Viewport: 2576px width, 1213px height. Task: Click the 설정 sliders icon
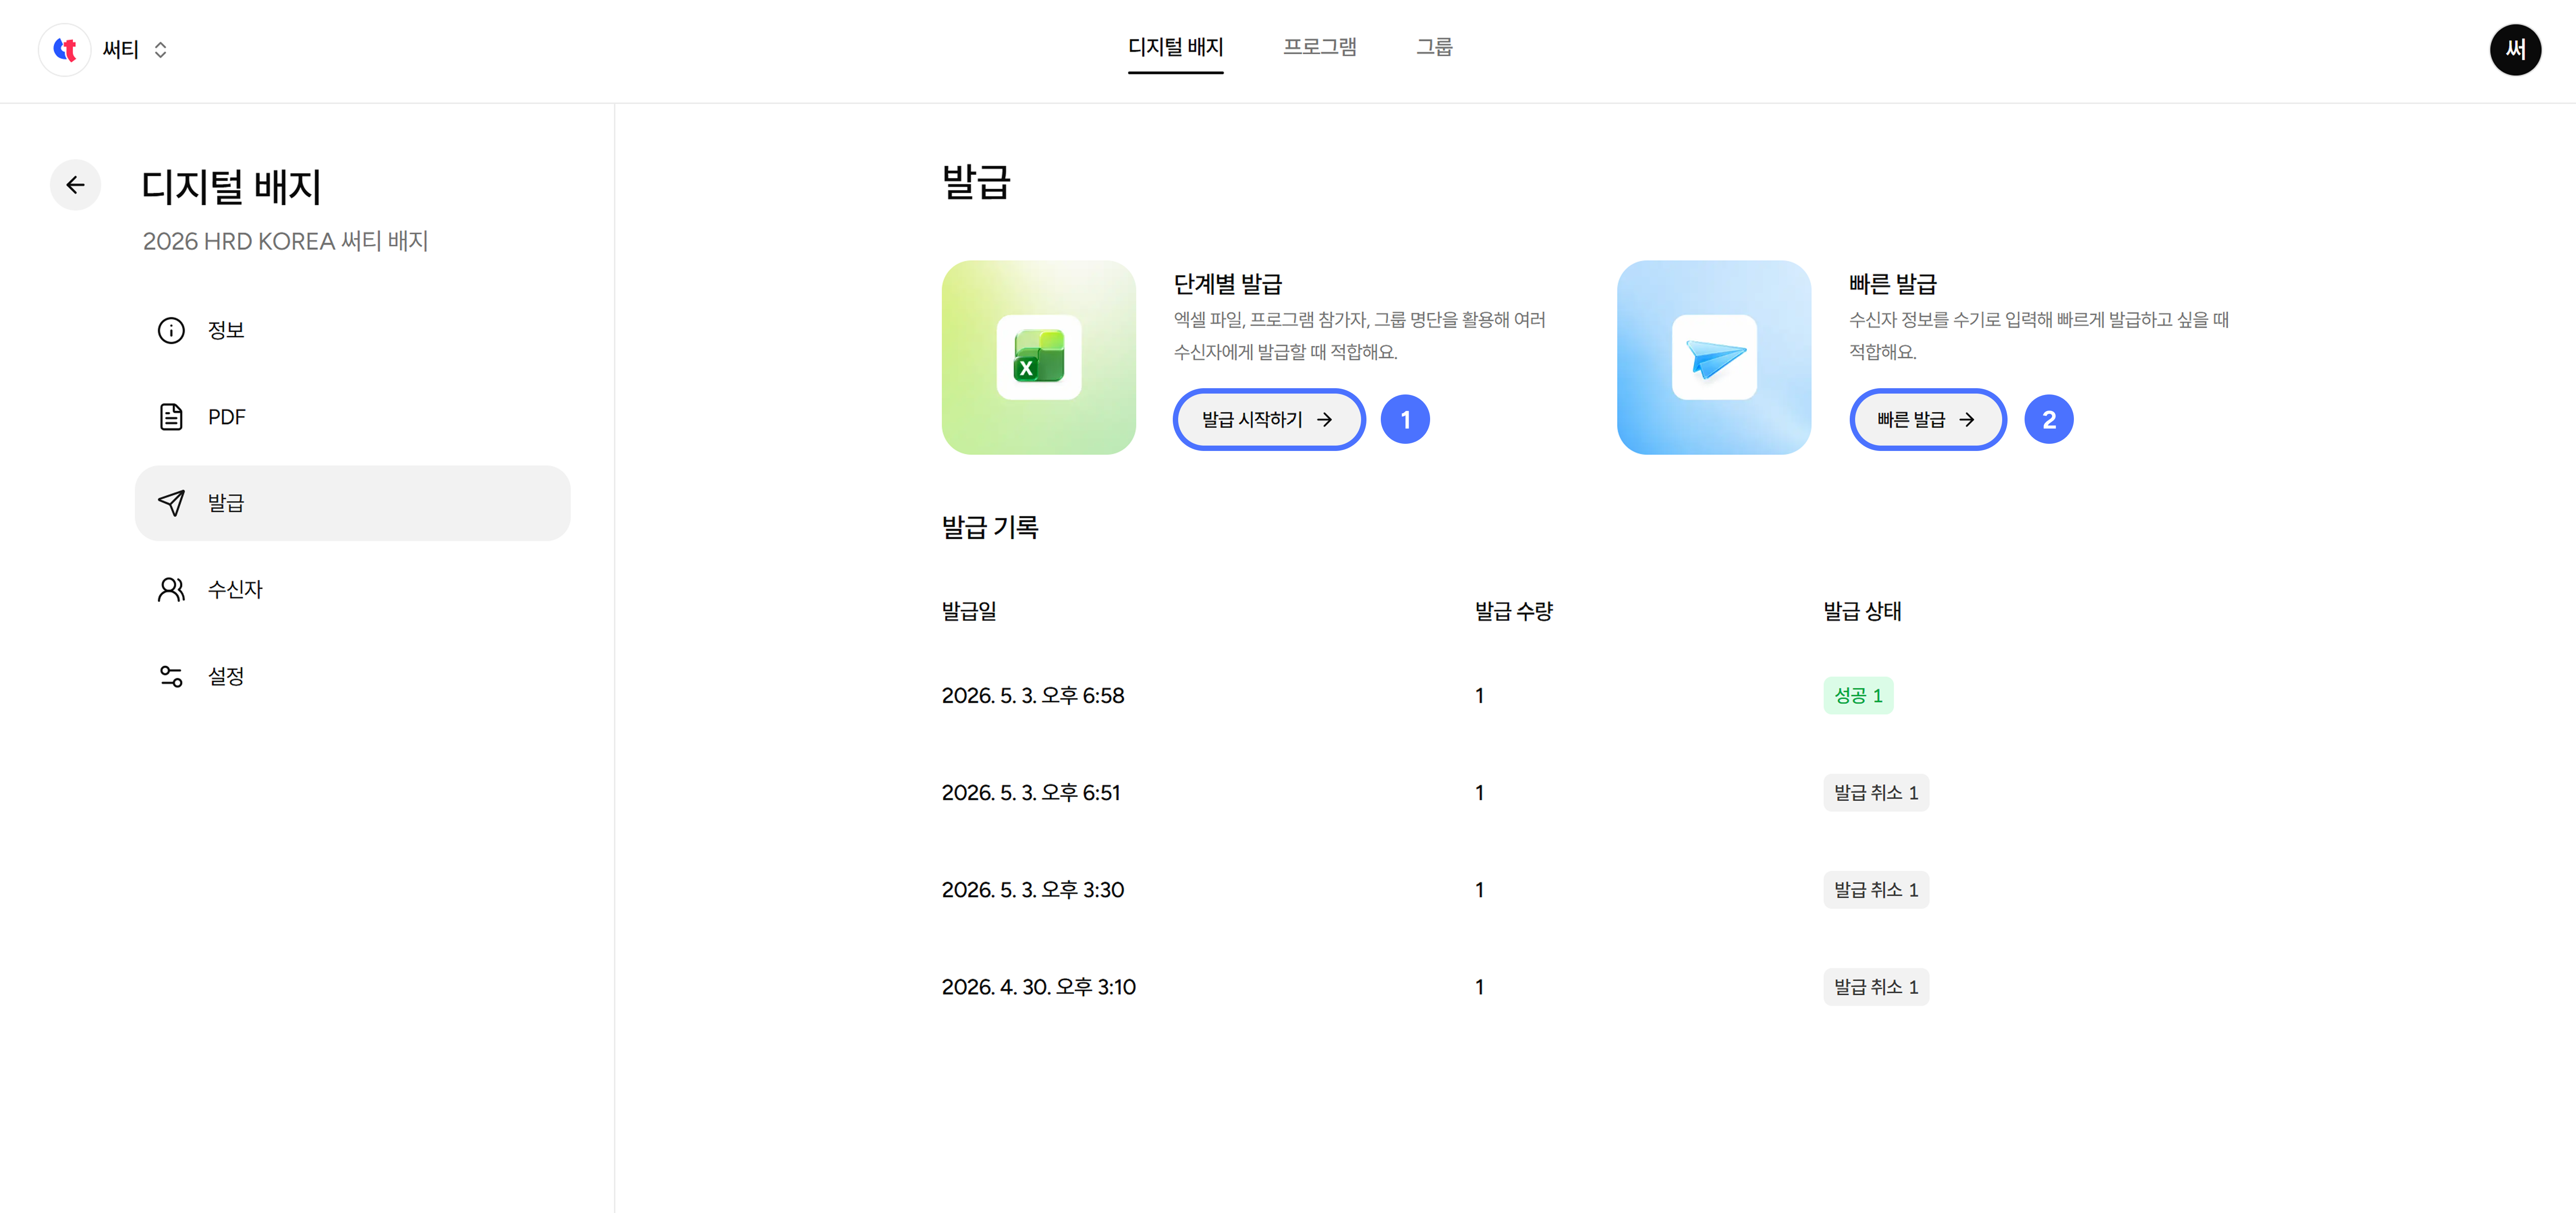click(171, 677)
